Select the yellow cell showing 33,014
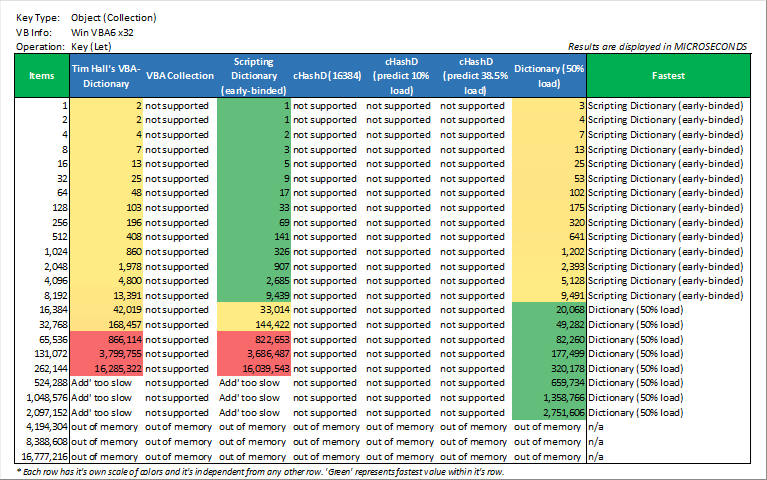Screen dimensions: 767x480 (x=252, y=310)
